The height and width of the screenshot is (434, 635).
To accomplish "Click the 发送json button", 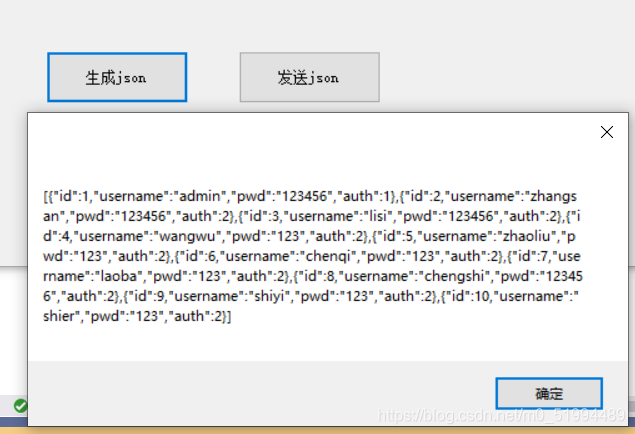I will (x=309, y=77).
